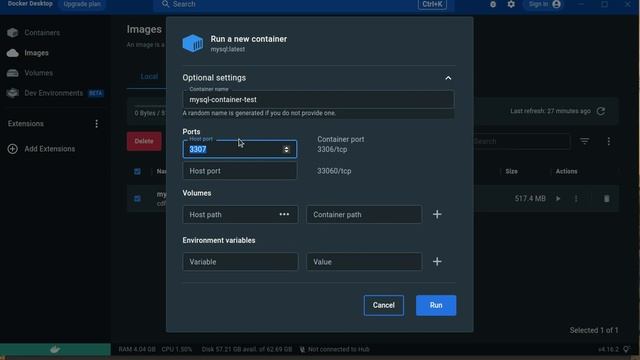Image resolution: width=640 pixels, height=360 pixels.
Task: Click the 517.4 MB size value
Action: (x=530, y=199)
